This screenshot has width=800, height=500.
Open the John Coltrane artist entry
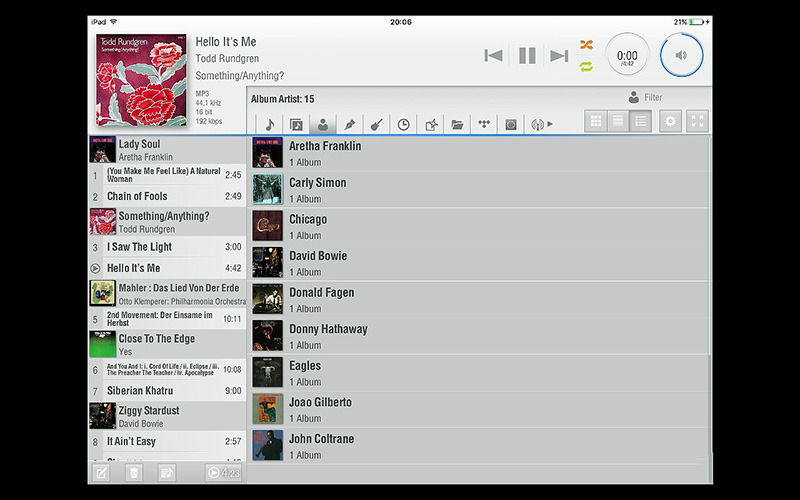tap(479, 446)
